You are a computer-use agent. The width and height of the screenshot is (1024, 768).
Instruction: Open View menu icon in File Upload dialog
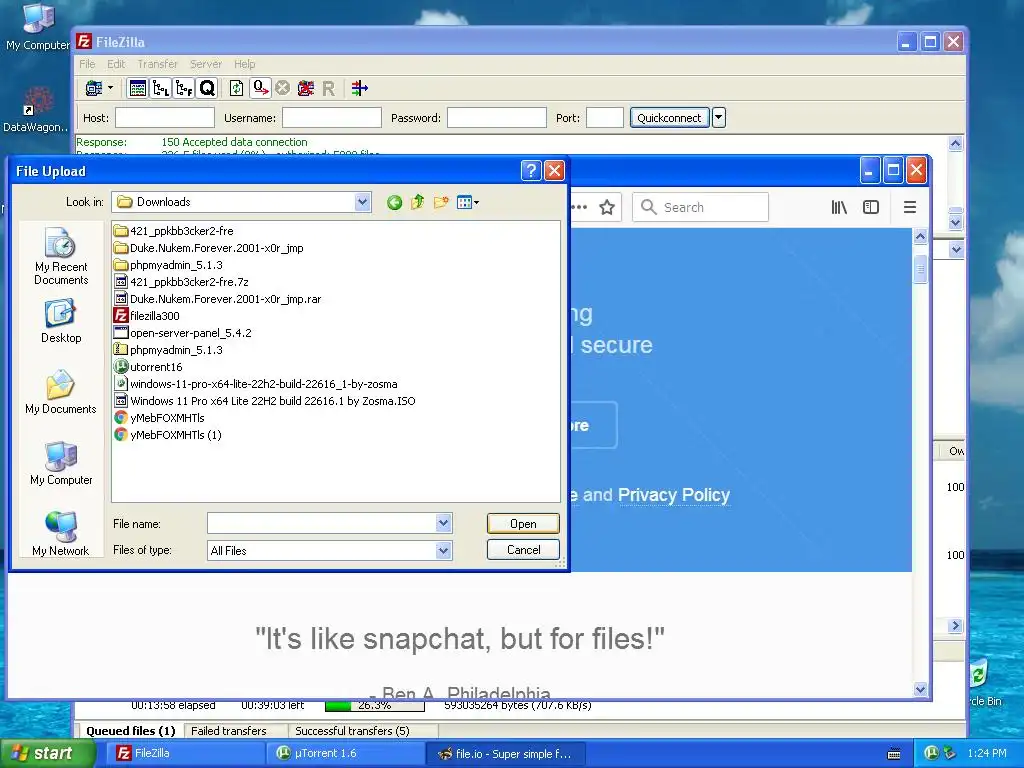coord(468,202)
